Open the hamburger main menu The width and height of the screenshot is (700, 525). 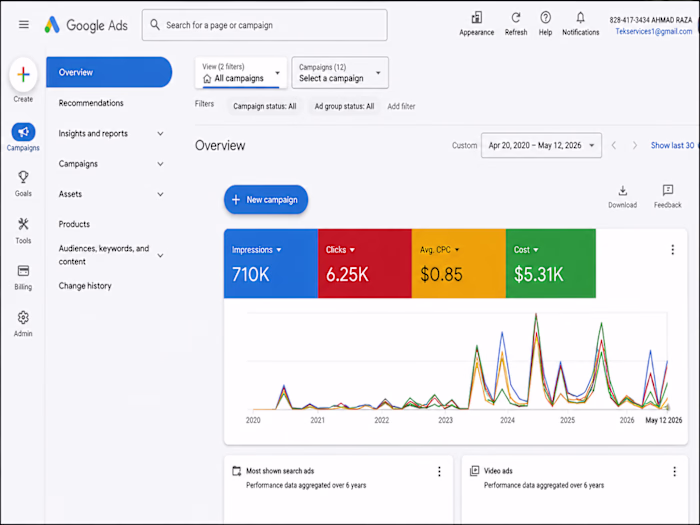[x=24, y=25]
